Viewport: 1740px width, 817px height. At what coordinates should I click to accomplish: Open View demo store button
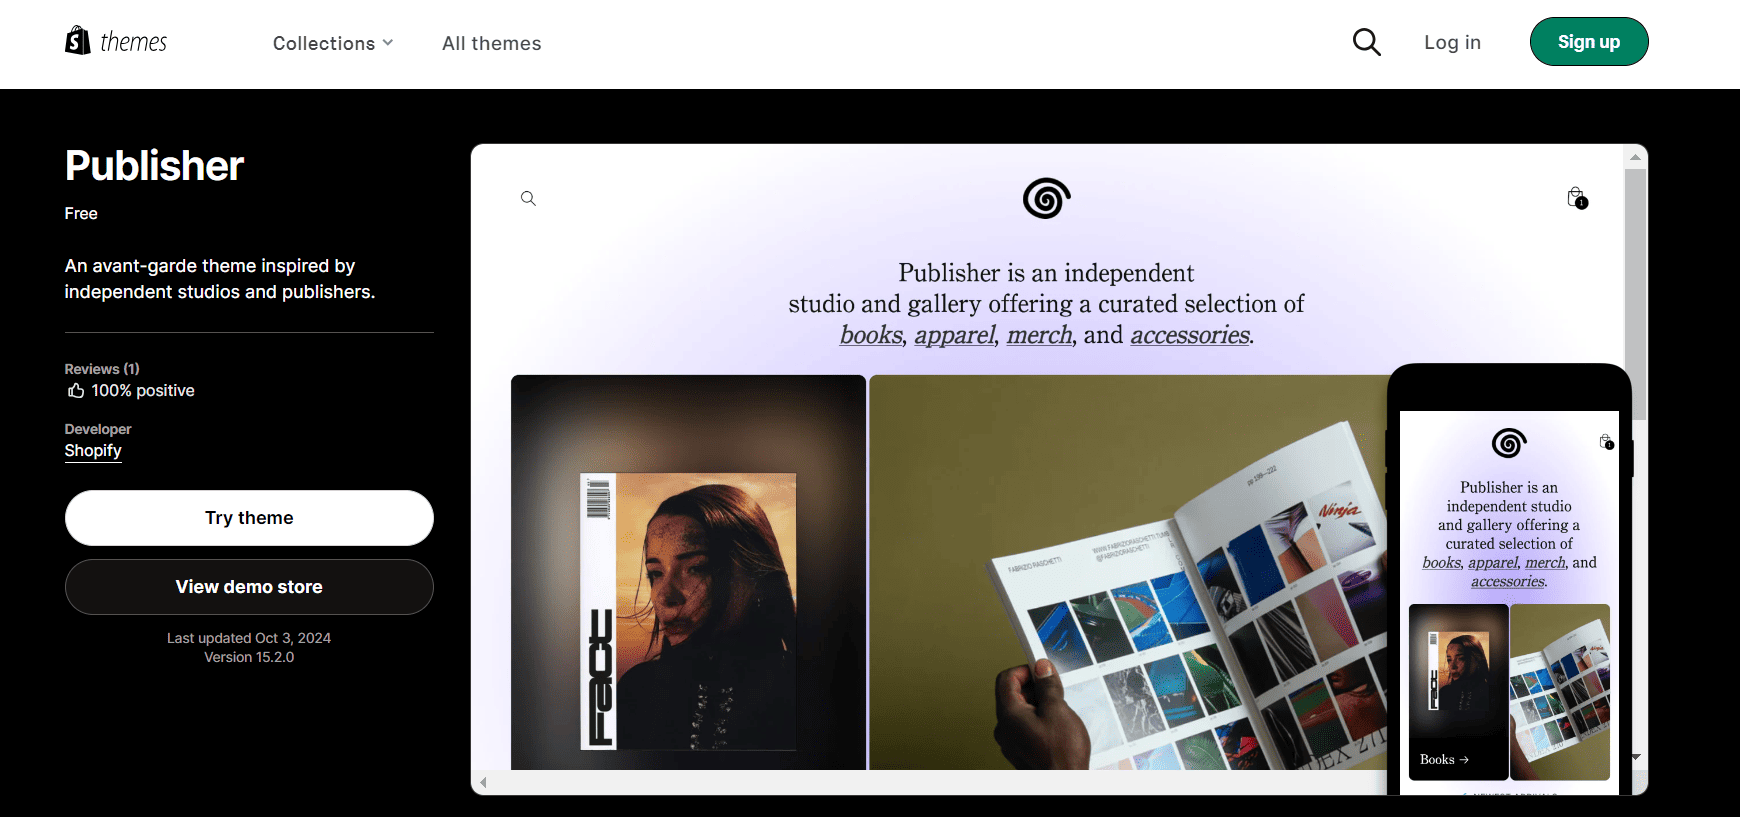(x=249, y=587)
